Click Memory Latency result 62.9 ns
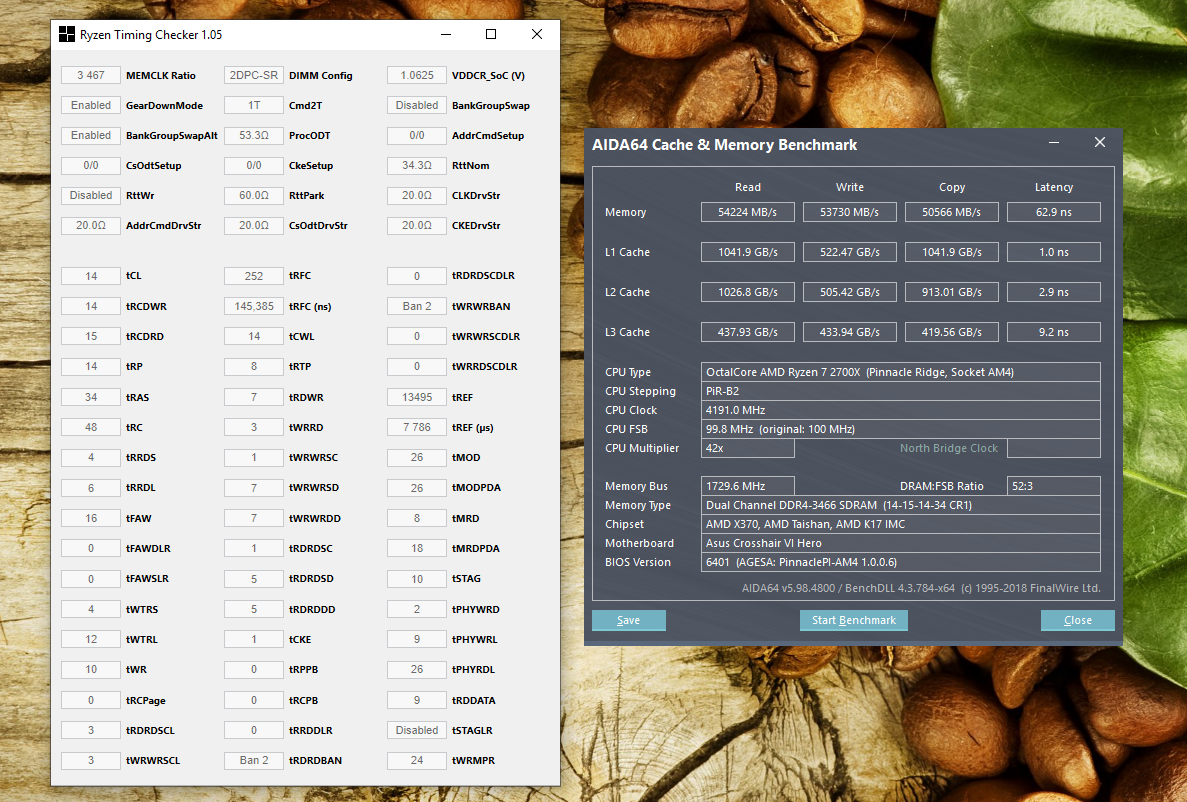Image resolution: width=1187 pixels, height=802 pixels. coord(1054,212)
